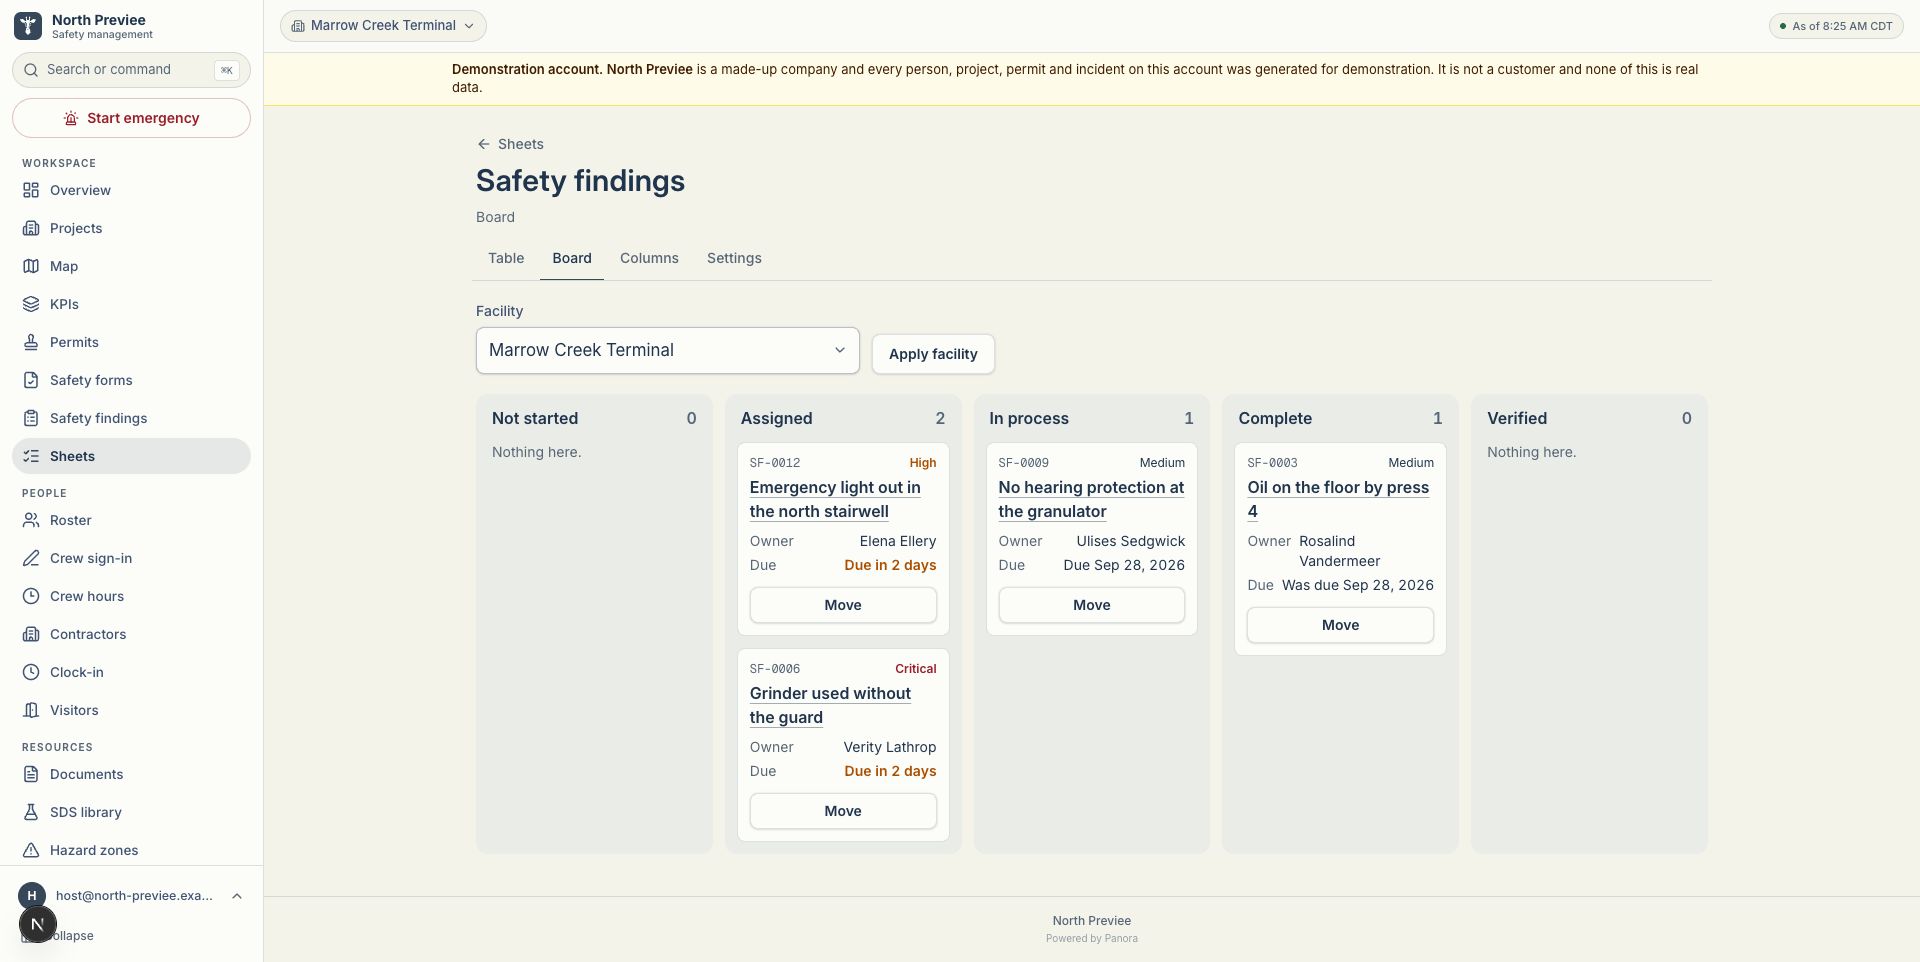Move the SF-0003 oil on floor card
The width and height of the screenshot is (1920, 962).
tap(1340, 625)
